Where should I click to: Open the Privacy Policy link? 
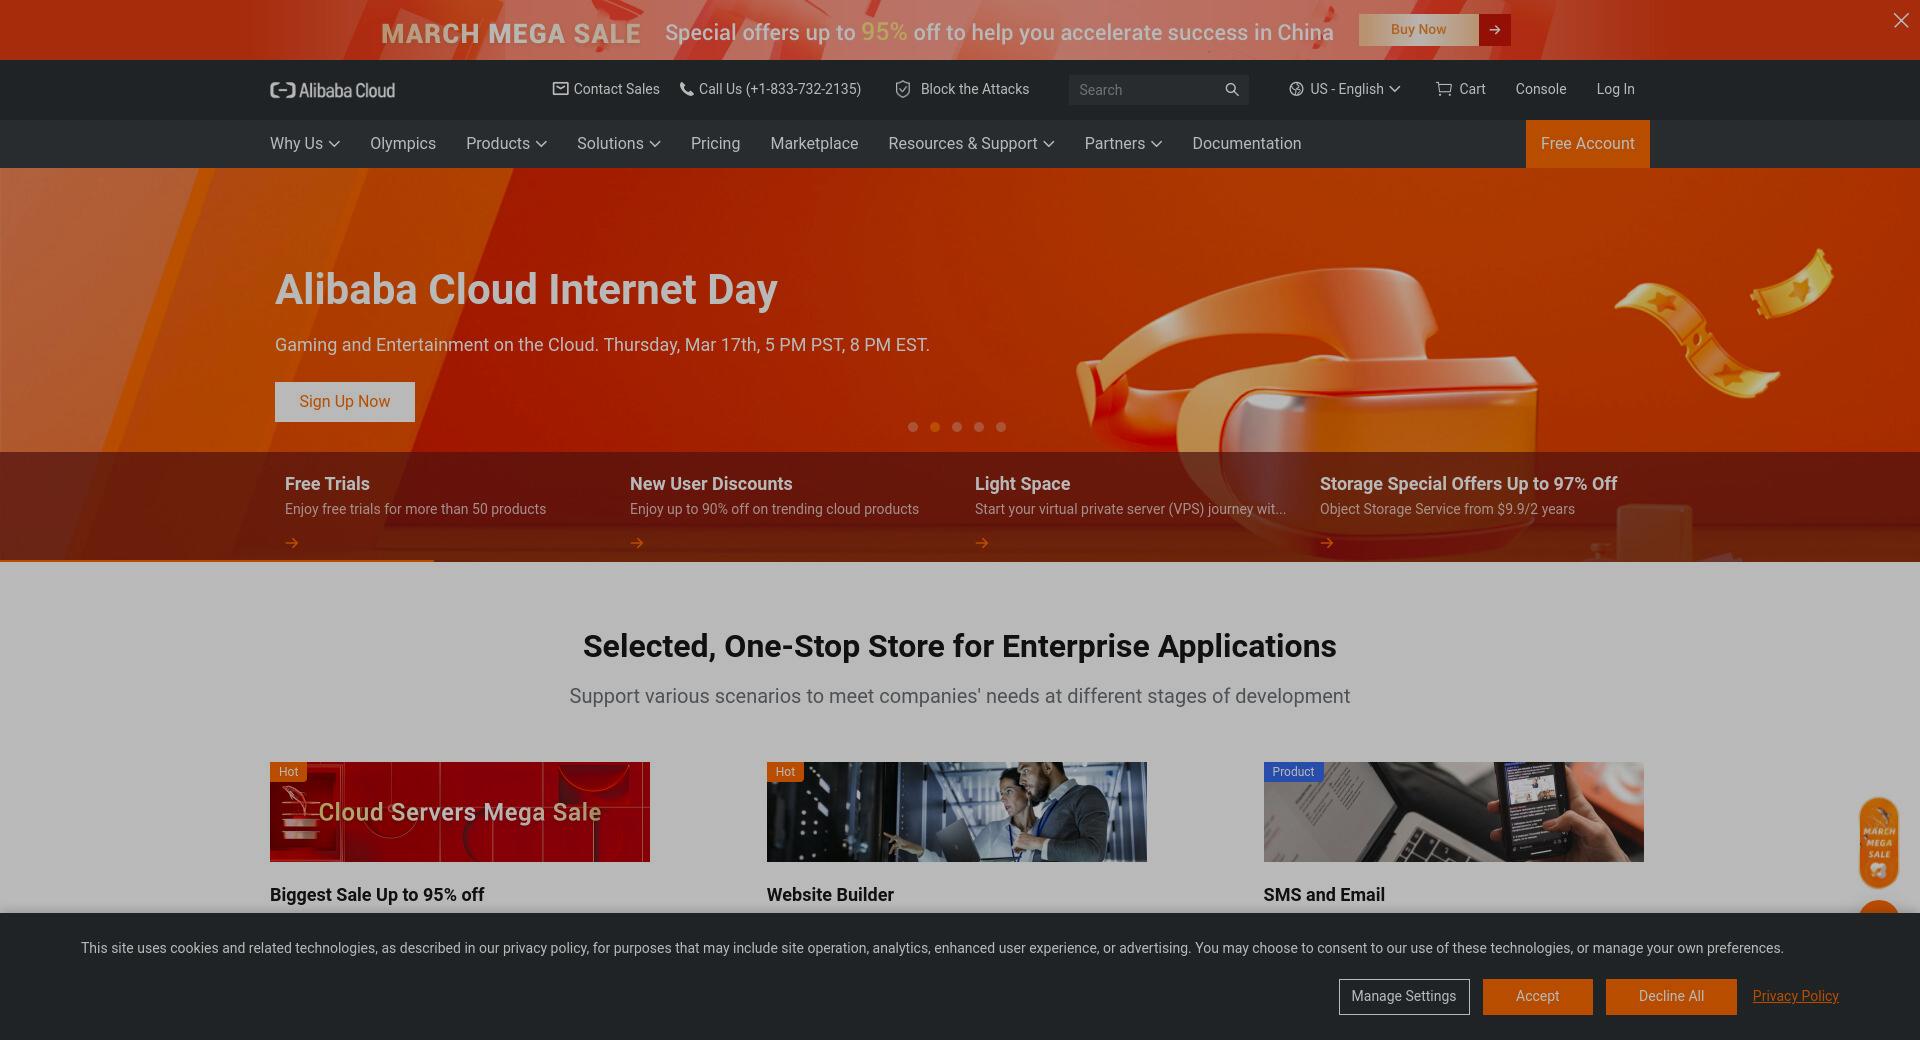point(1795,996)
